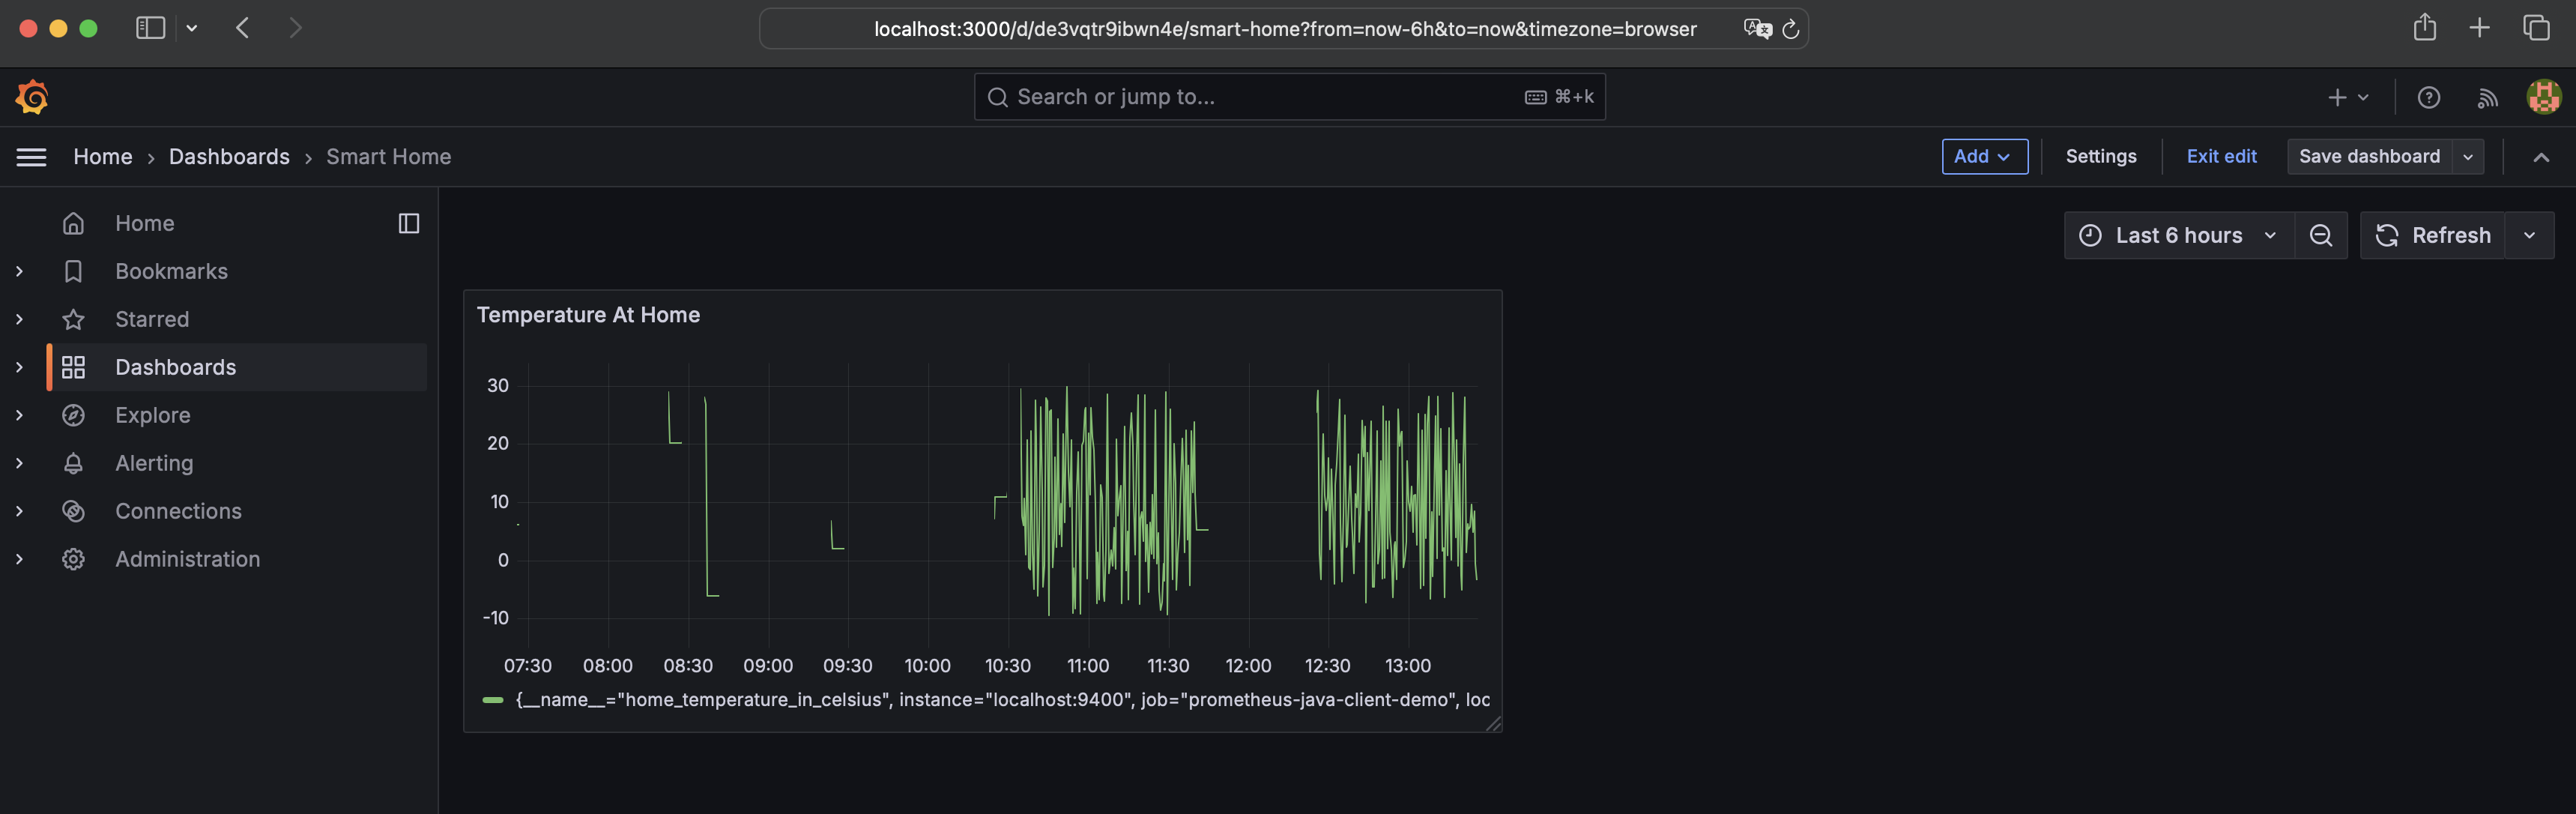
Task: Select Dashboards in the sidebar menu
Action: coord(176,367)
